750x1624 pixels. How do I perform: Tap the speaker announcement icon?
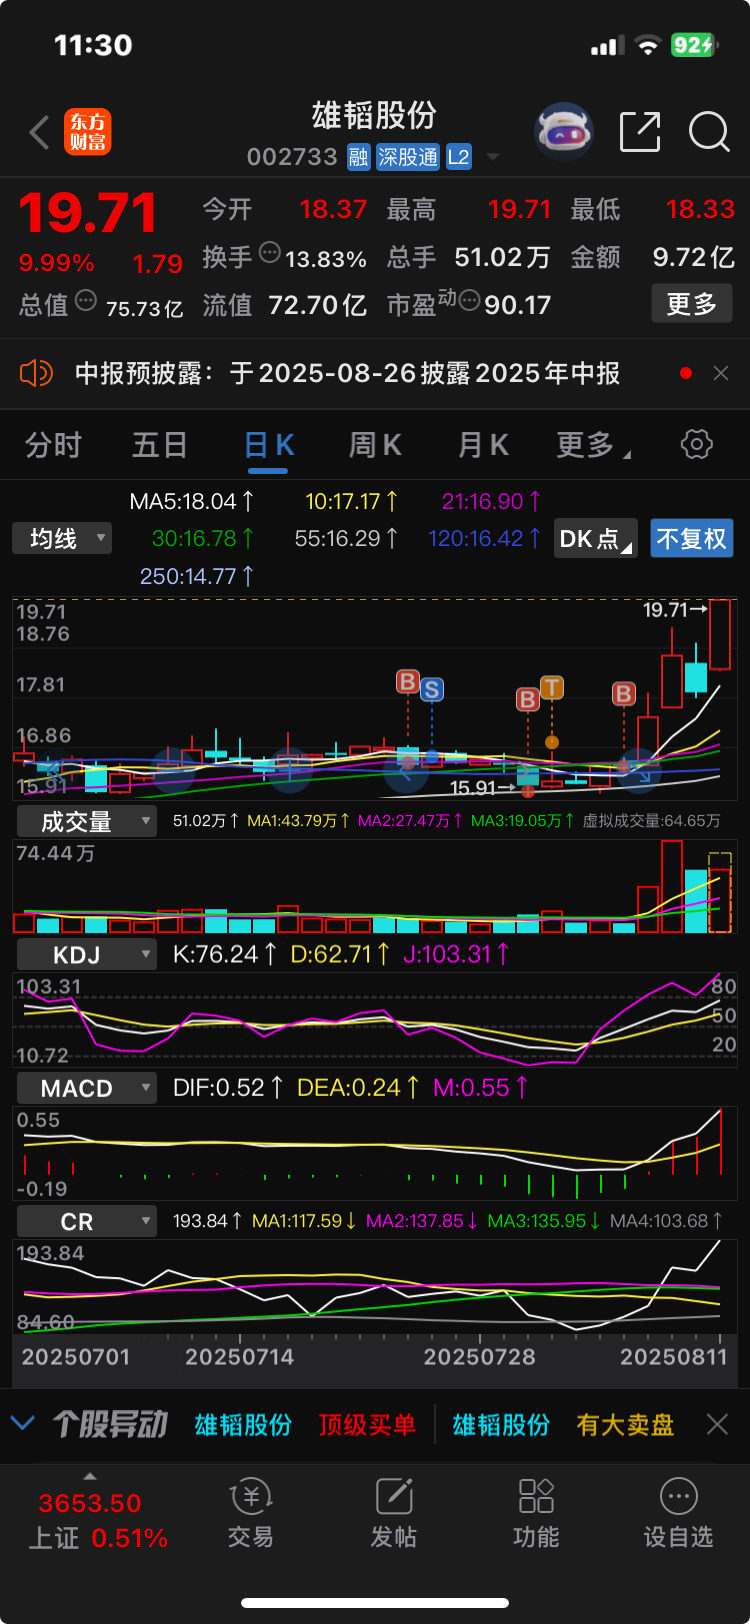[36, 374]
